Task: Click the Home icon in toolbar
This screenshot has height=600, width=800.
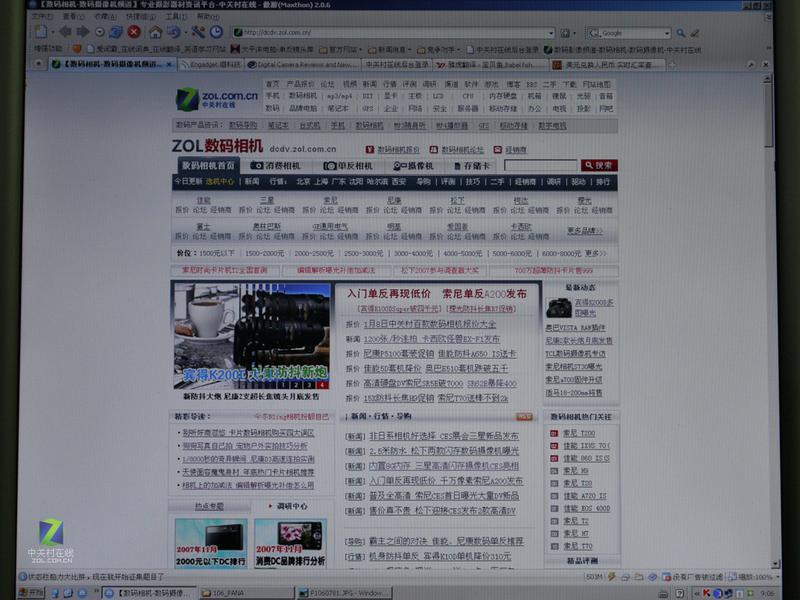Action: (156, 33)
